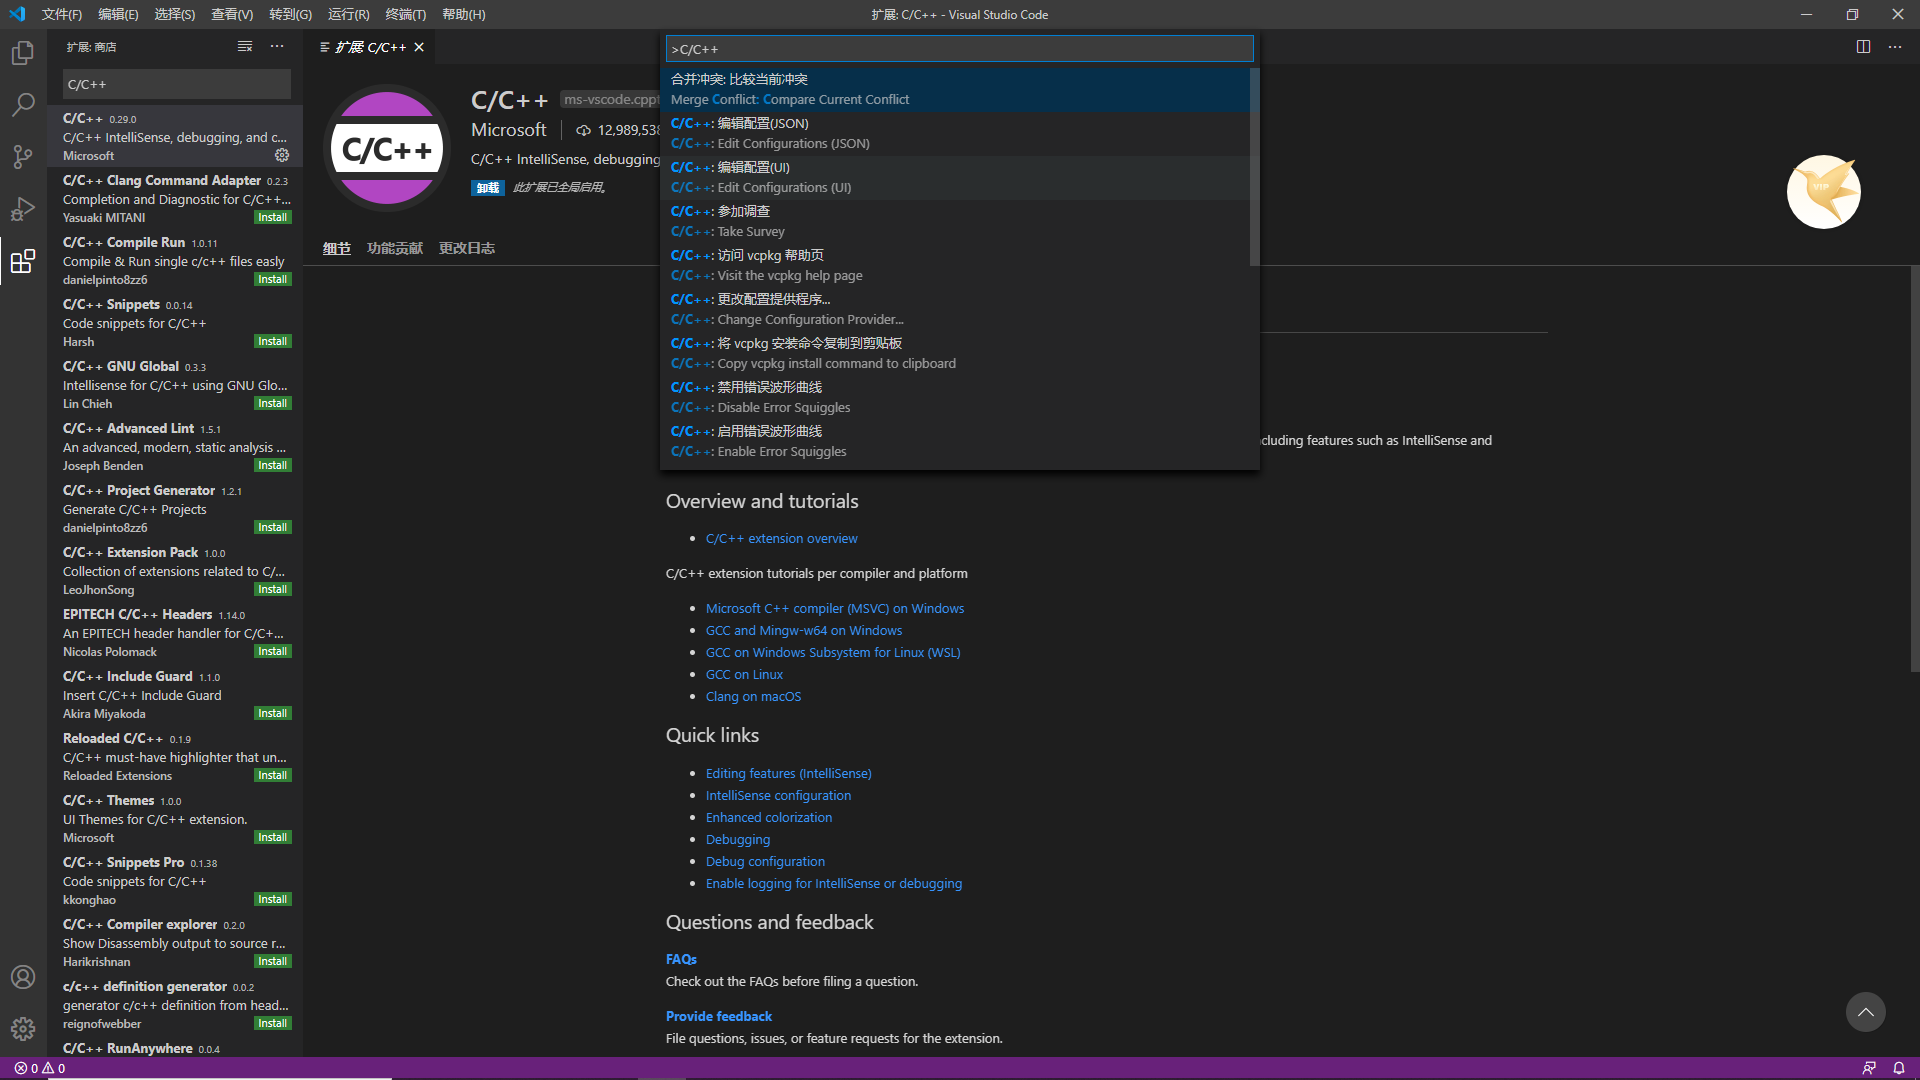Click the scroll to top arrow button
Image resolution: width=1920 pixels, height=1080 pixels.
(1865, 1012)
